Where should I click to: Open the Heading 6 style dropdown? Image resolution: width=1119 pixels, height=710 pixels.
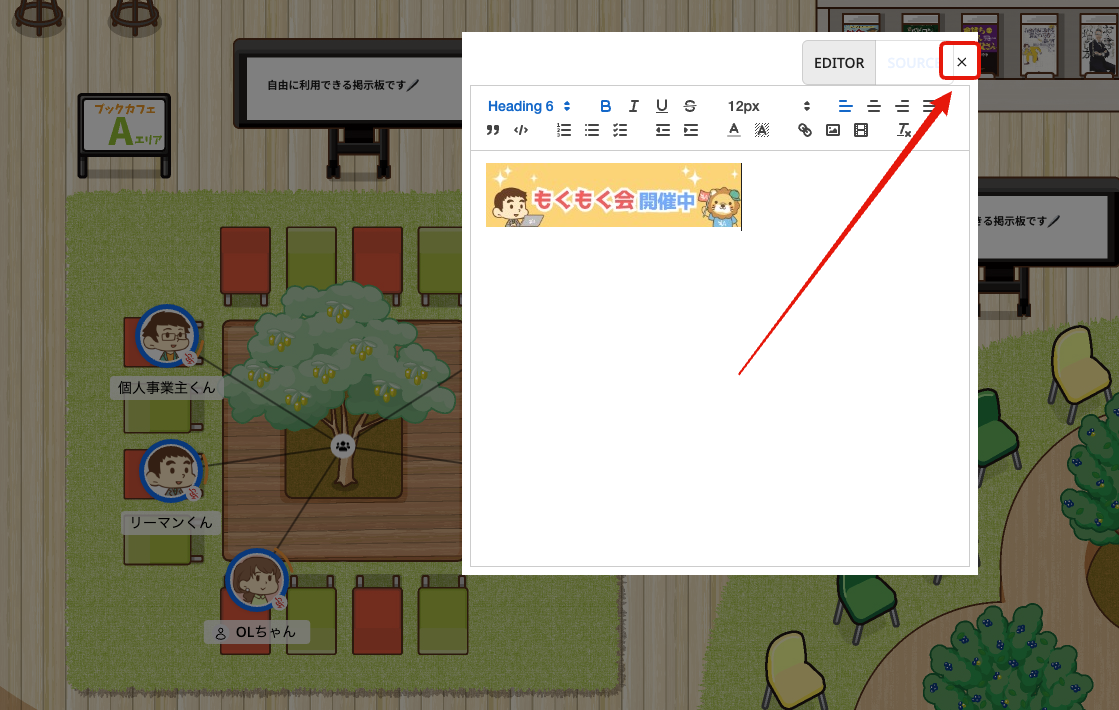point(529,106)
